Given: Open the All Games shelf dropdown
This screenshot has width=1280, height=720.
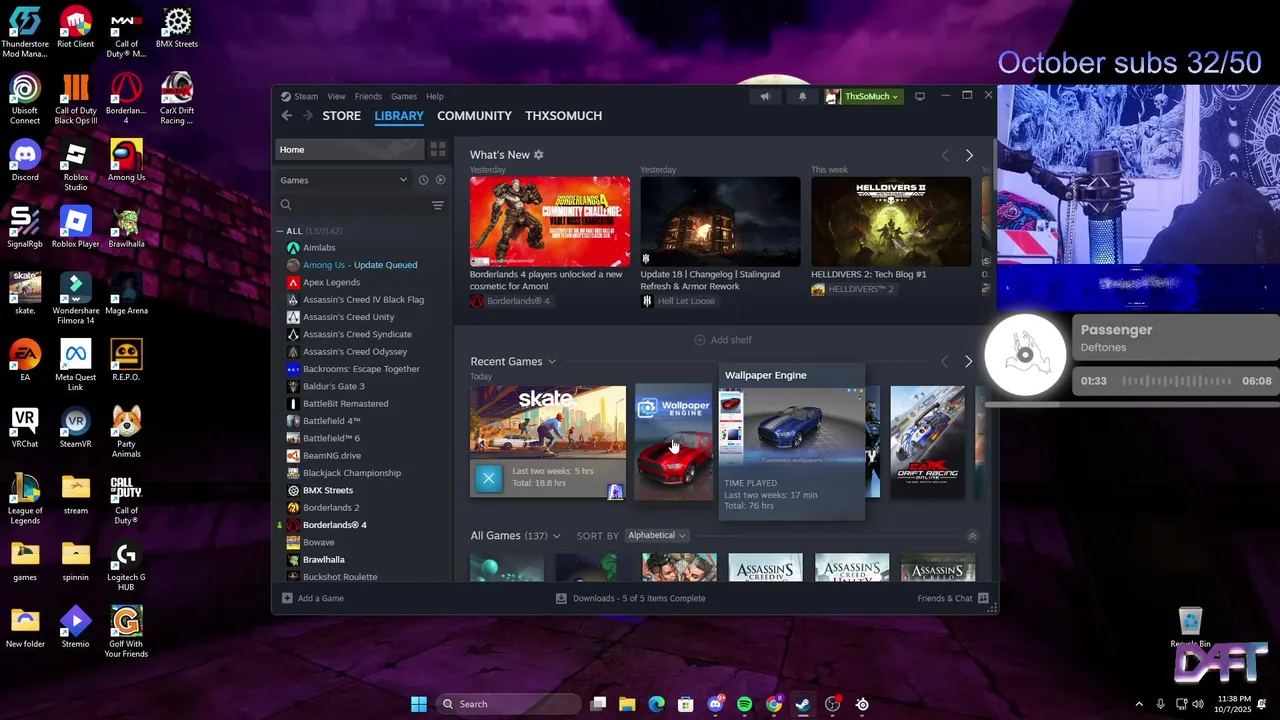Looking at the screenshot, I should pos(556,536).
